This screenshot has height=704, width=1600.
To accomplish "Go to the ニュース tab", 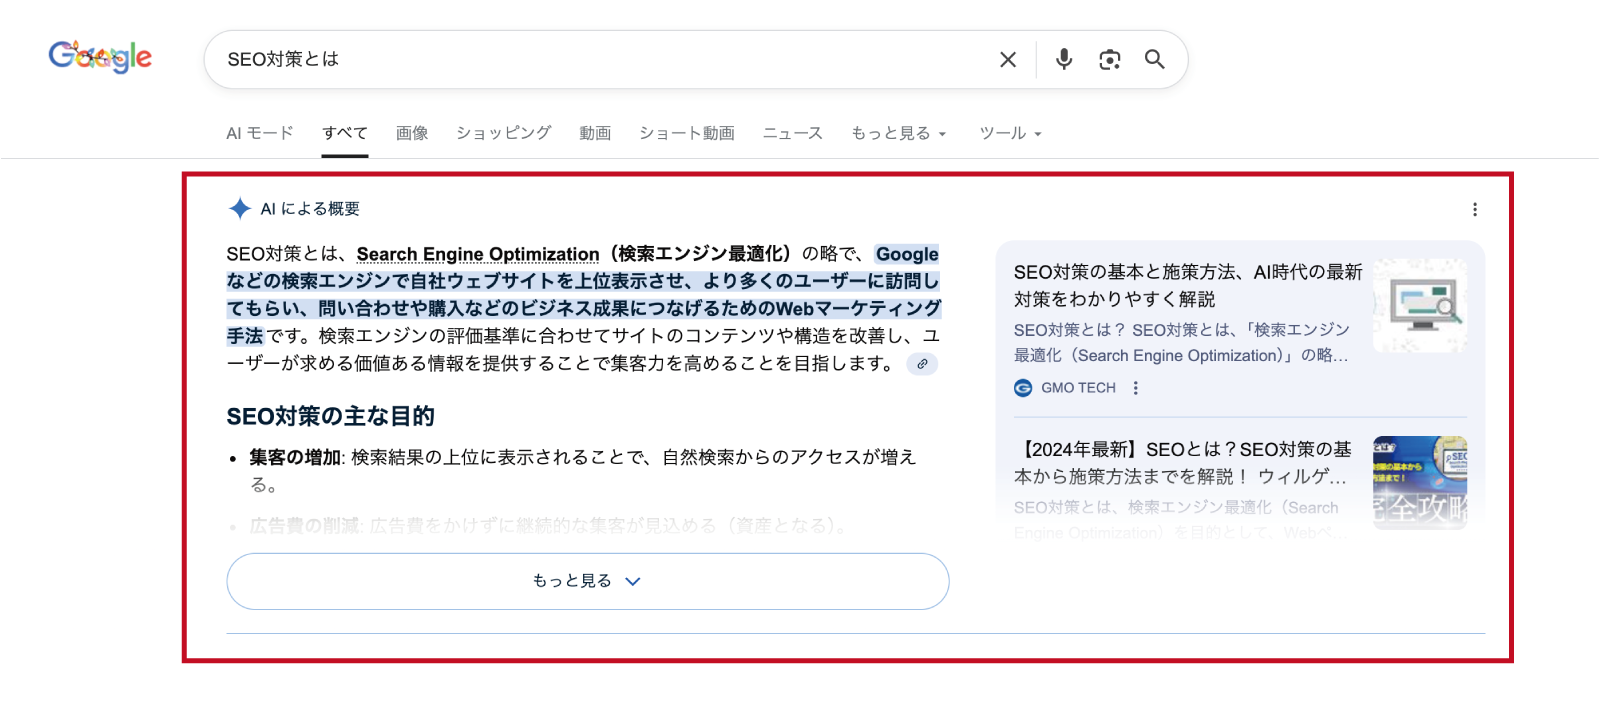I will [x=793, y=133].
